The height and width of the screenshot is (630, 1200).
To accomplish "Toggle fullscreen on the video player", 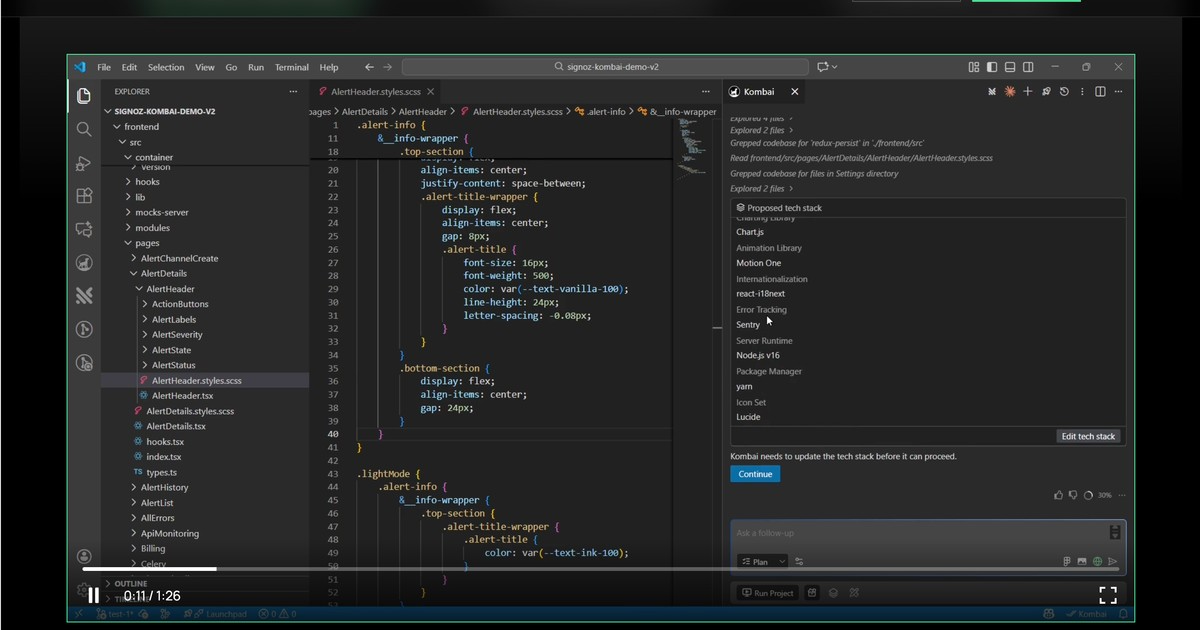I will tap(1108, 595).
